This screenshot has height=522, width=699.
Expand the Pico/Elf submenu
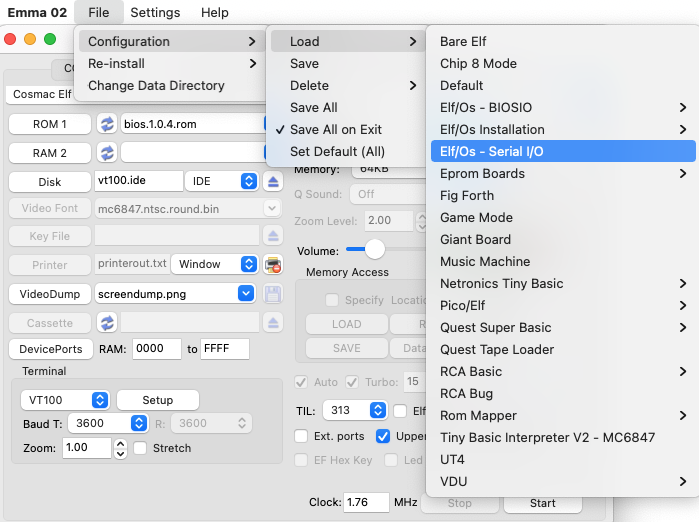click(x=563, y=305)
